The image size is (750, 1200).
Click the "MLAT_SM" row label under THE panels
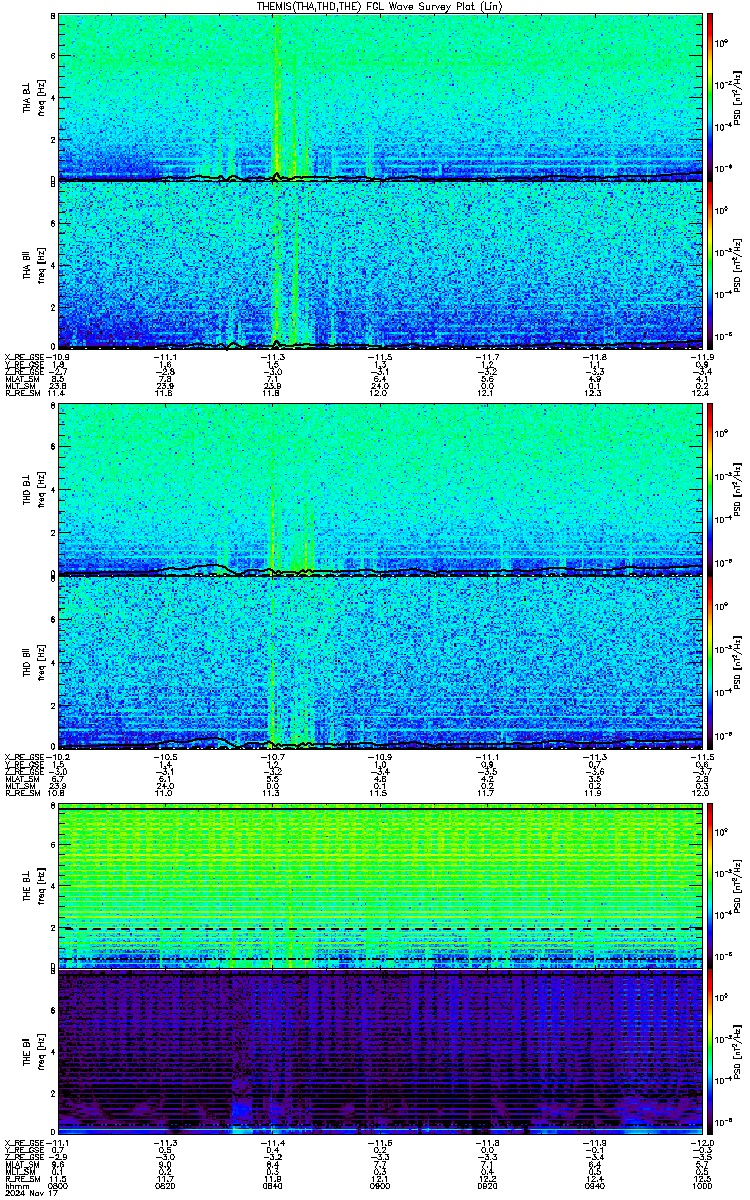tap(21, 1165)
